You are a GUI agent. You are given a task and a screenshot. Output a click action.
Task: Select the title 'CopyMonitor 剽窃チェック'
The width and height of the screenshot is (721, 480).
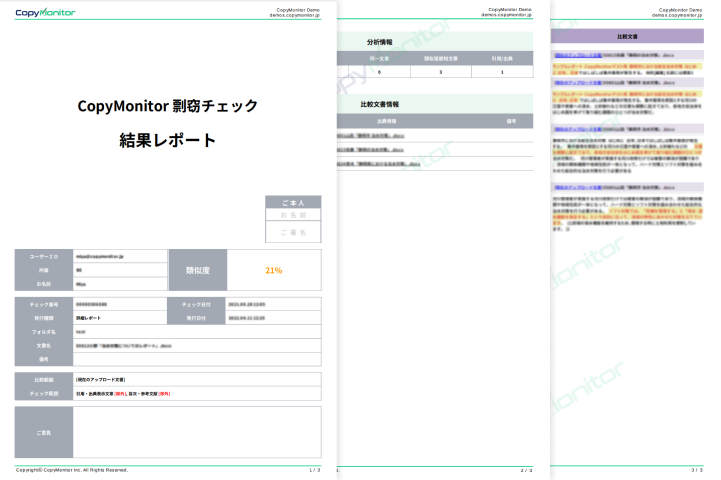(167, 106)
